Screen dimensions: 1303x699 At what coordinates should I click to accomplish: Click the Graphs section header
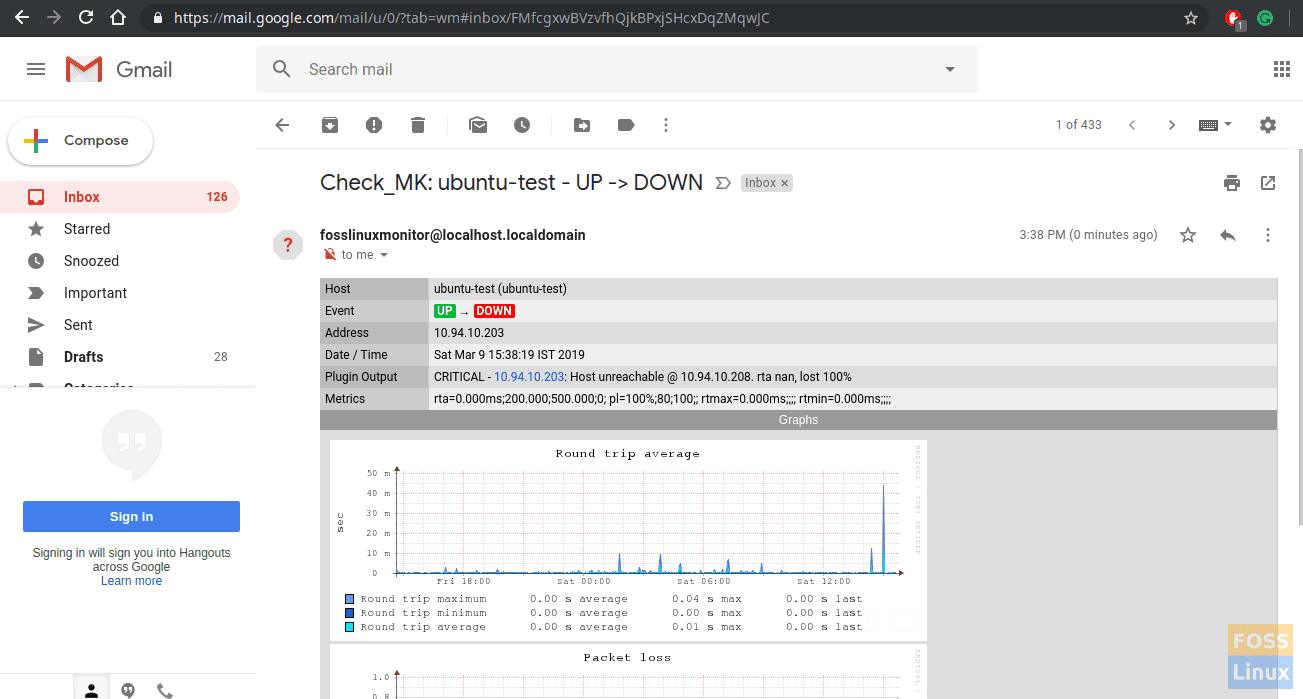(x=798, y=420)
